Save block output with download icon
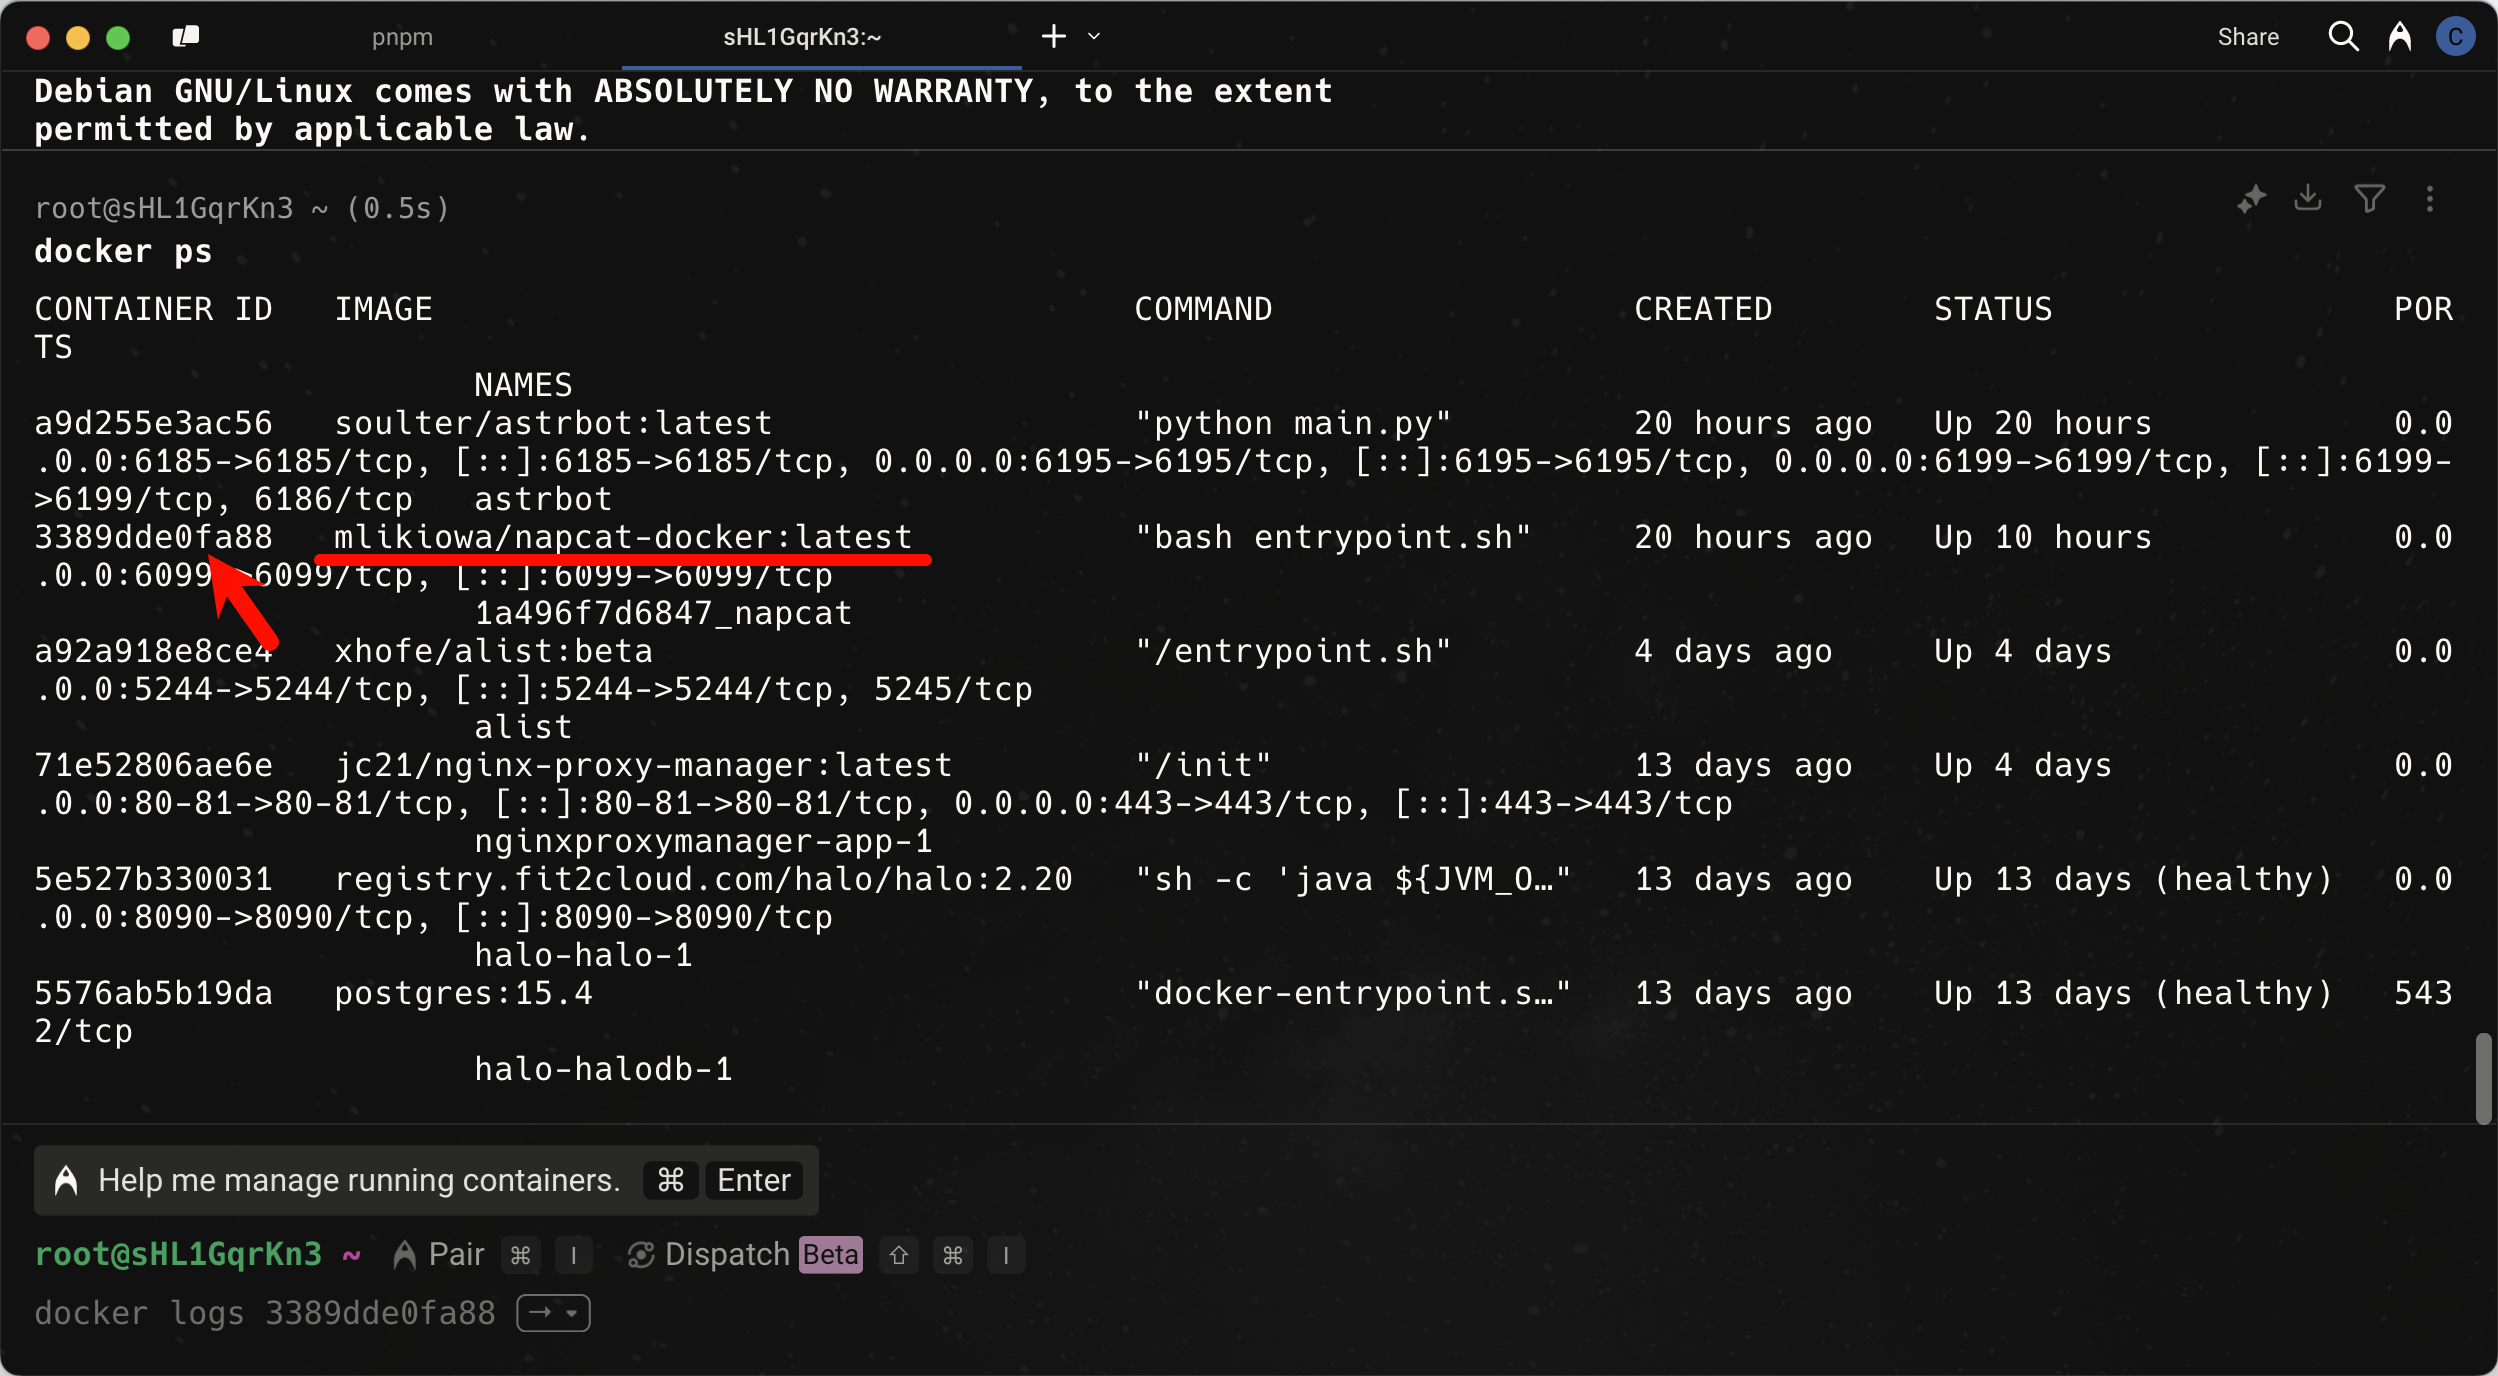This screenshot has height=1376, width=2498. coord(2308,198)
